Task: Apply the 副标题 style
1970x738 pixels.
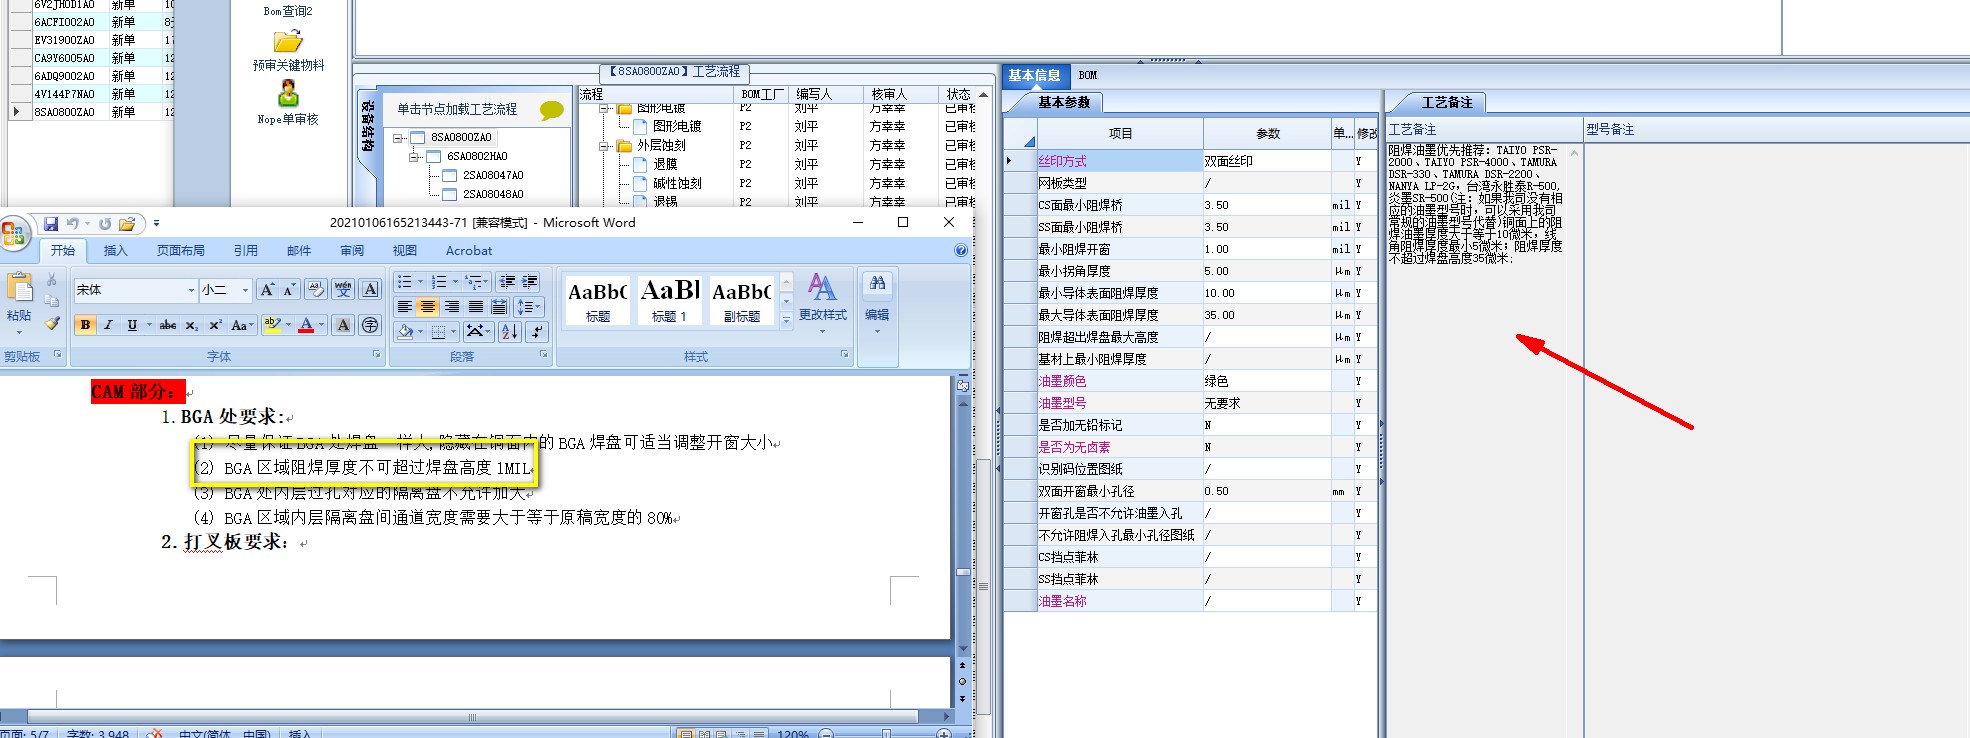Action: tap(741, 299)
